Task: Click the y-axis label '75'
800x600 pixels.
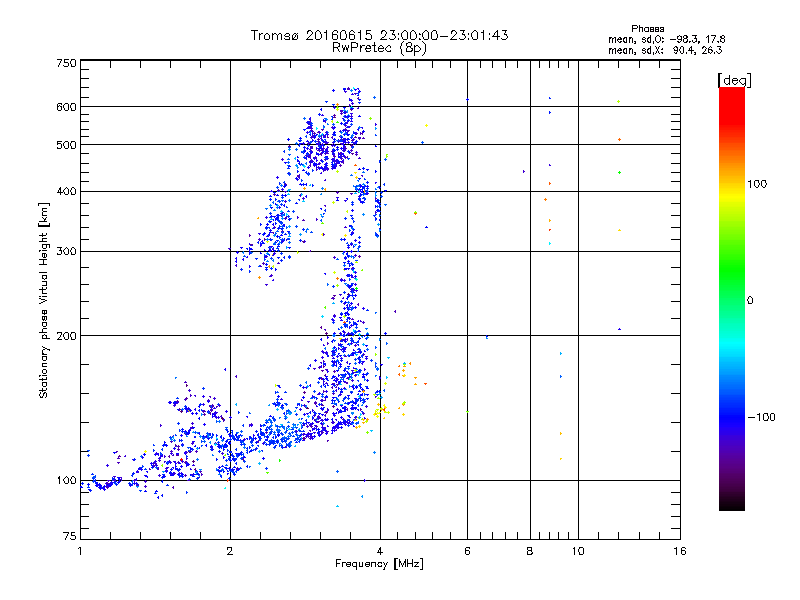Action: (x=70, y=536)
